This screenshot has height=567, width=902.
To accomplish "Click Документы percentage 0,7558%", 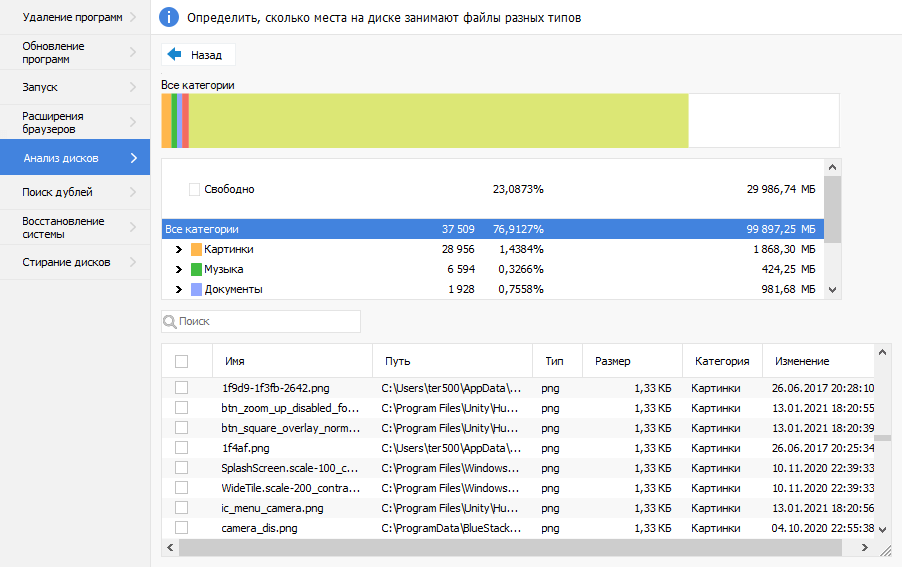I will (x=521, y=289).
